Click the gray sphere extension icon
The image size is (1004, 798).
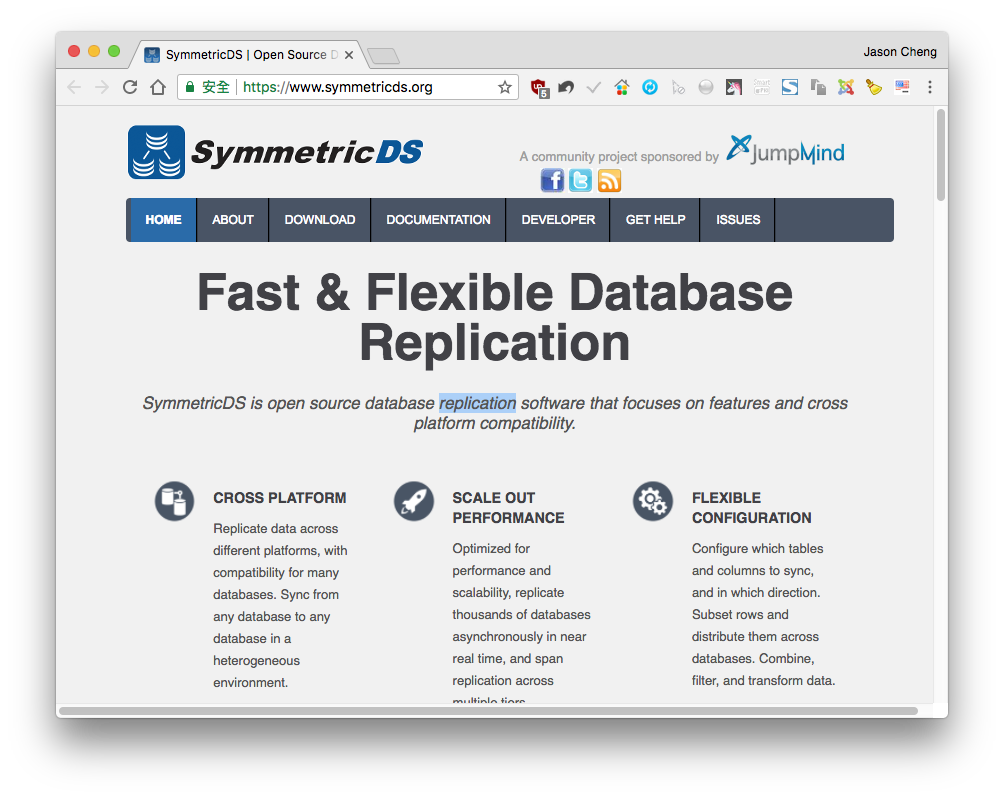[706, 87]
